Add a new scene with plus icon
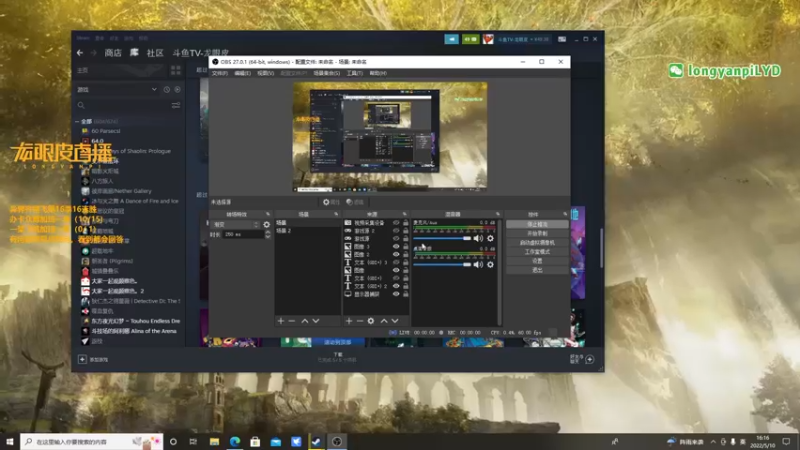800x450 pixels. point(281,321)
